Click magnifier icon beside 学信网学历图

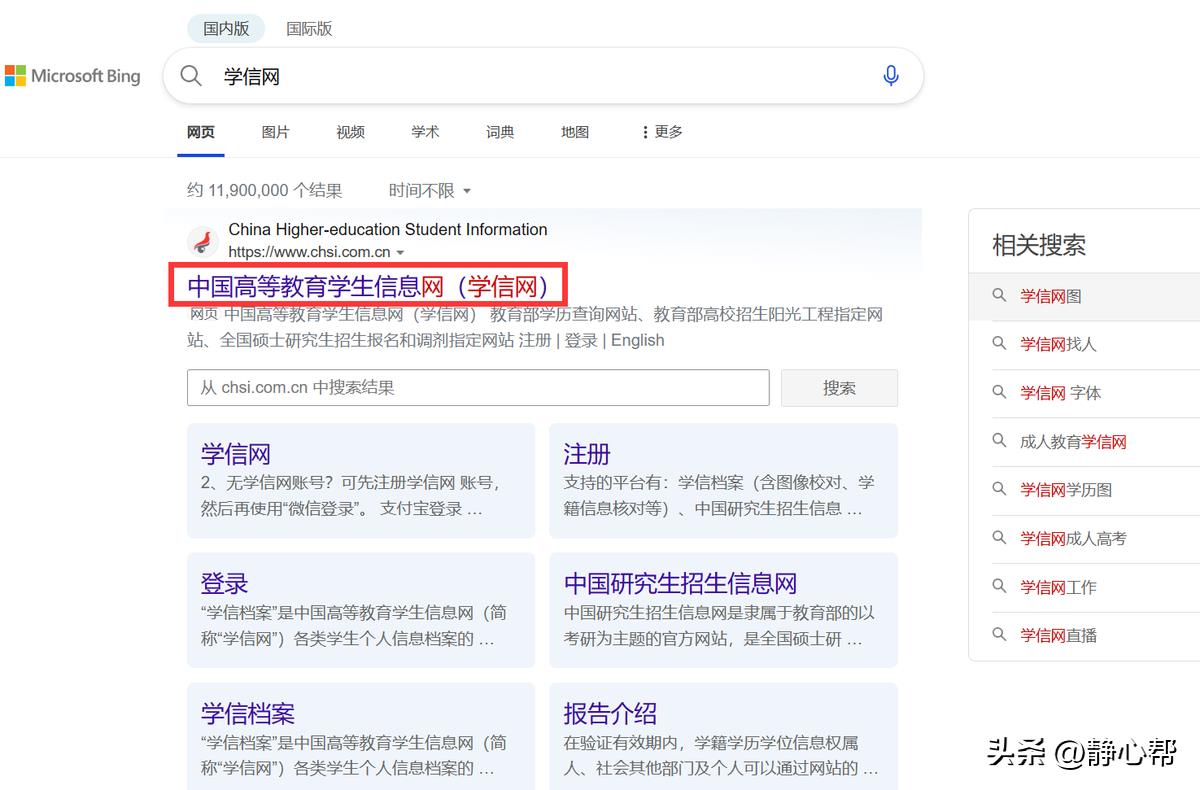click(999, 489)
